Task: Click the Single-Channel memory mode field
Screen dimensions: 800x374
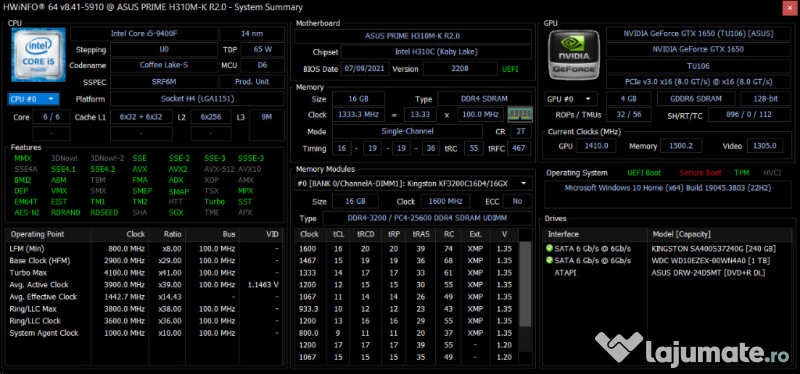Action: [407, 132]
